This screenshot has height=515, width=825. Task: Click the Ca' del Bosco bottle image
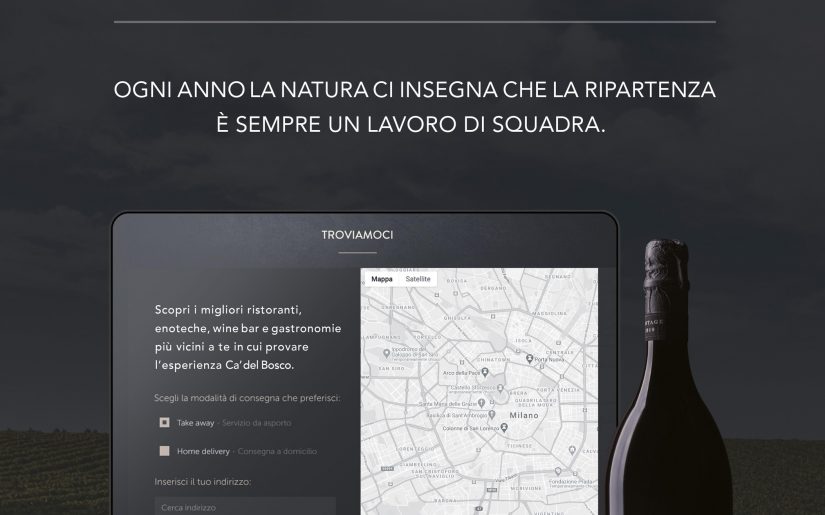(668, 377)
